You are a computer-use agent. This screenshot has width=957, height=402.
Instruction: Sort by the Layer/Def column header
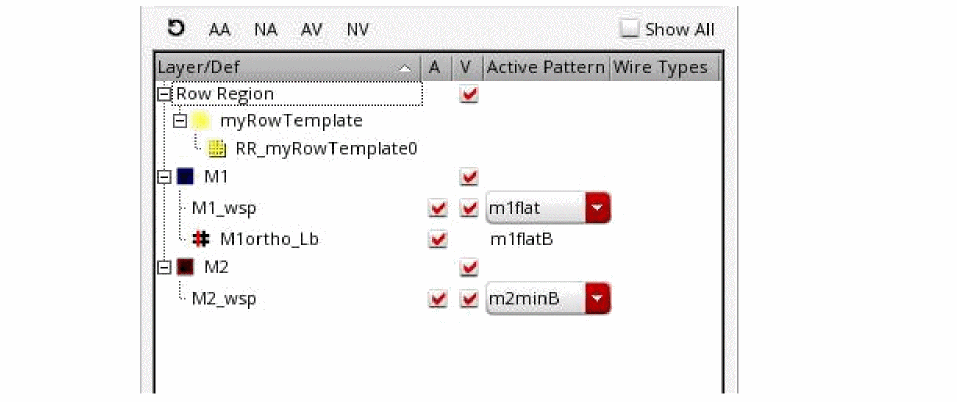280,68
